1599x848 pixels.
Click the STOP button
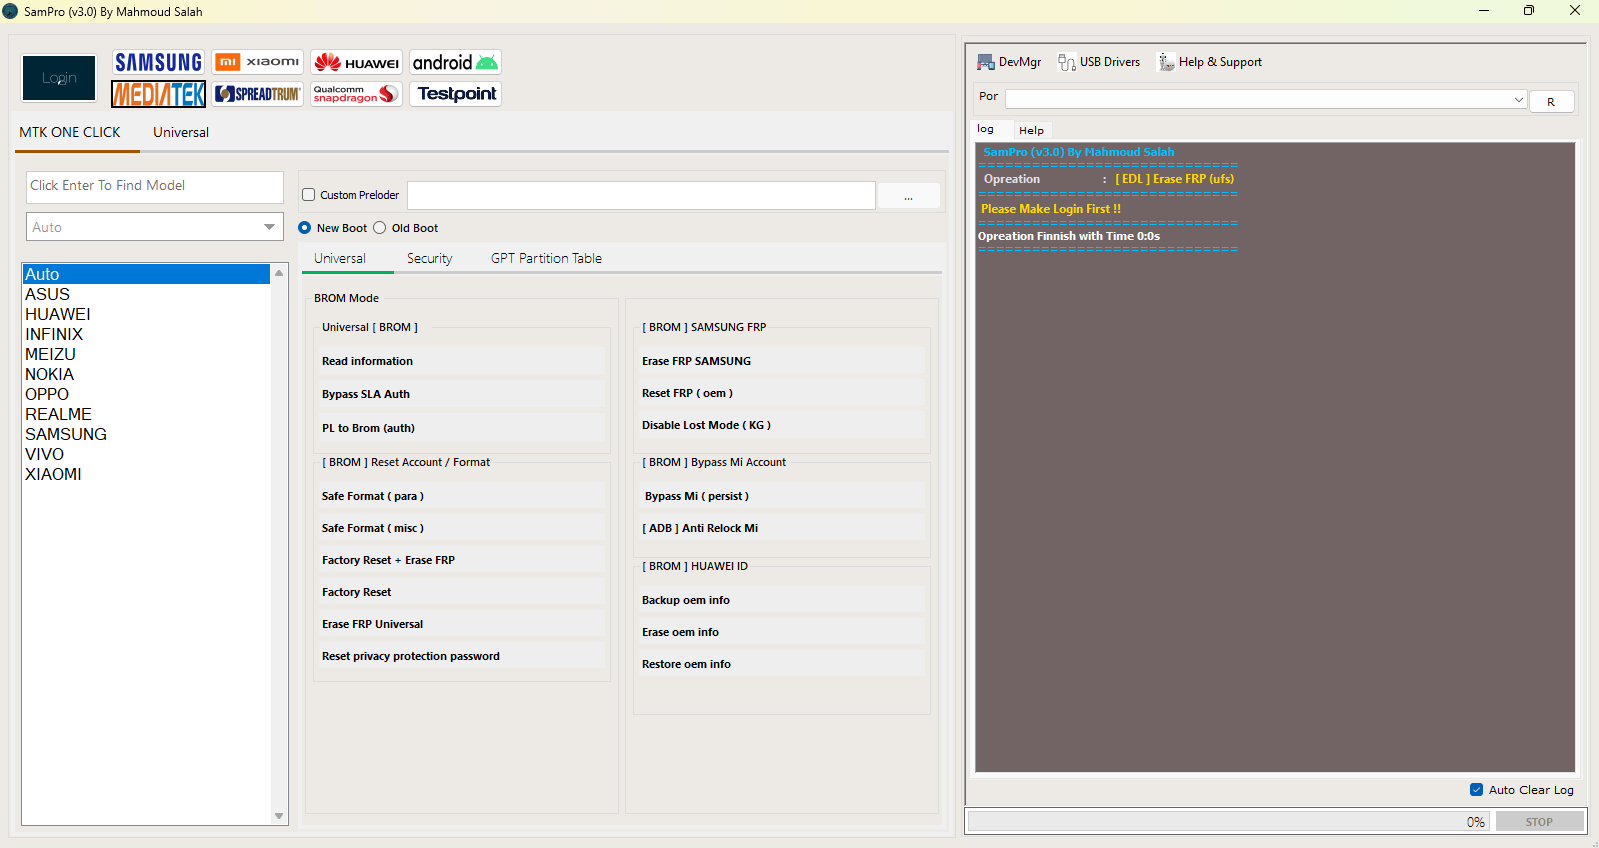(1539, 822)
